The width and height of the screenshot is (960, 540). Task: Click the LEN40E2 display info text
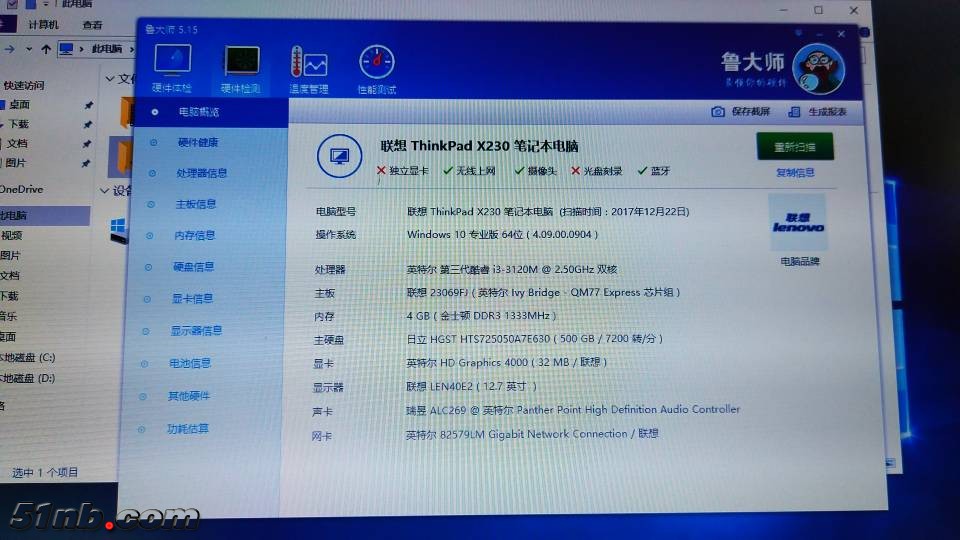coord(471,386)
